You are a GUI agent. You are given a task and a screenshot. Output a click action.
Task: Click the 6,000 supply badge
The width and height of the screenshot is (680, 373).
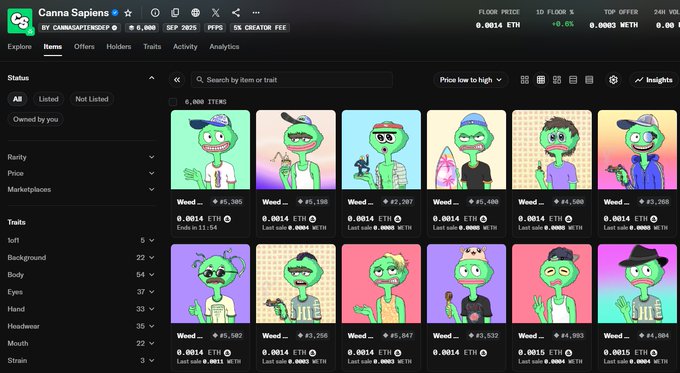click(x=142, y=28)
